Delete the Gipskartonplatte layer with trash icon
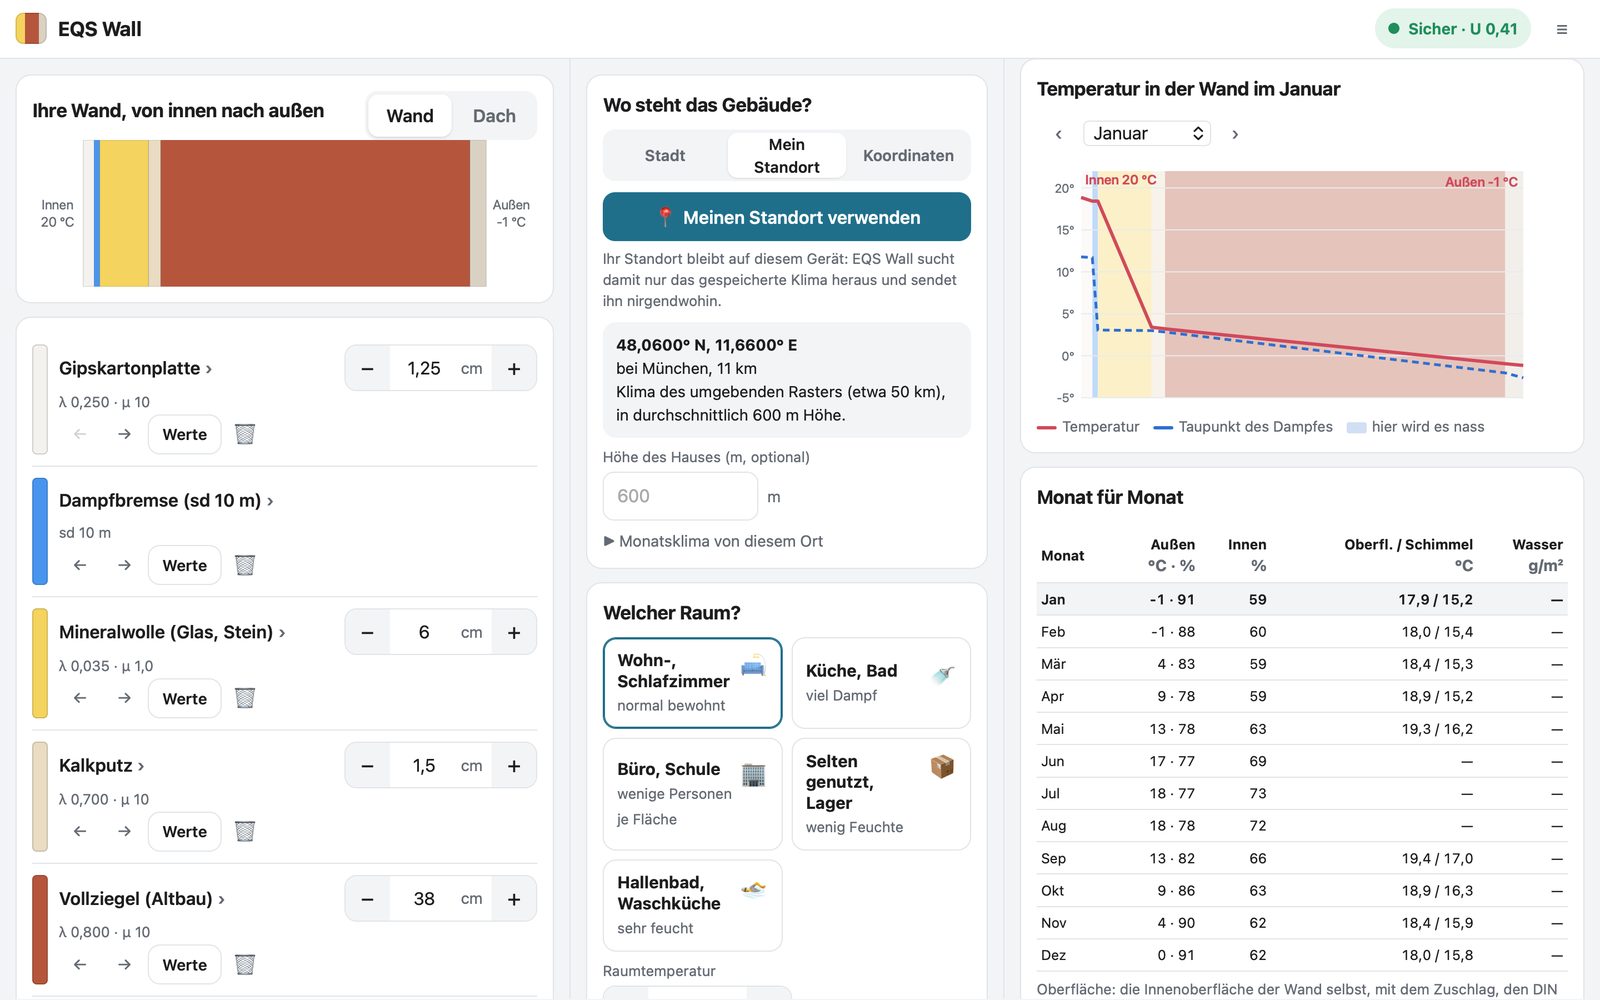 (x=245, y=434)
